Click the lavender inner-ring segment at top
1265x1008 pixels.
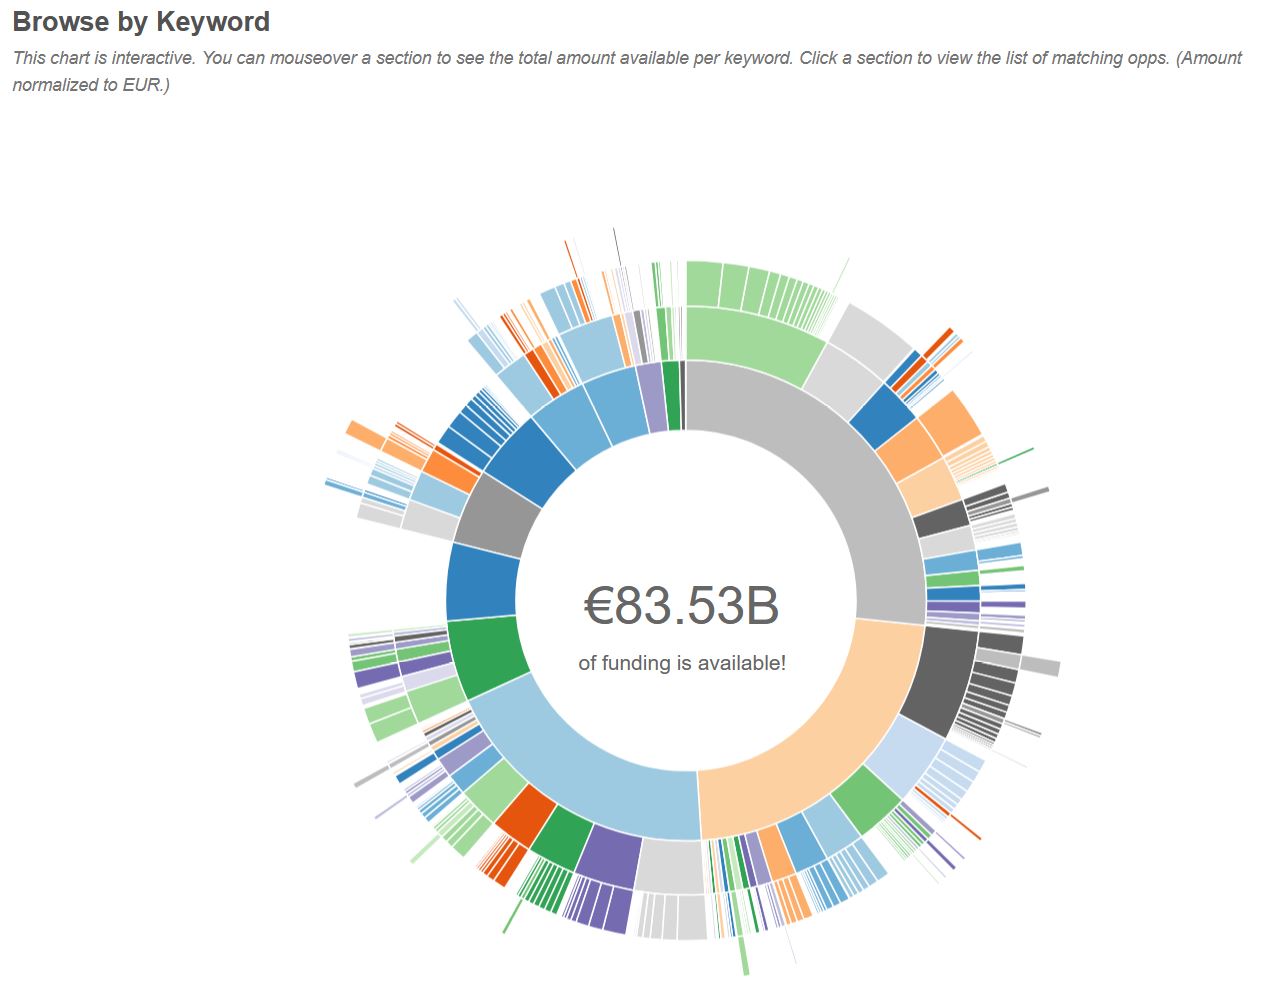click(652, 397)
